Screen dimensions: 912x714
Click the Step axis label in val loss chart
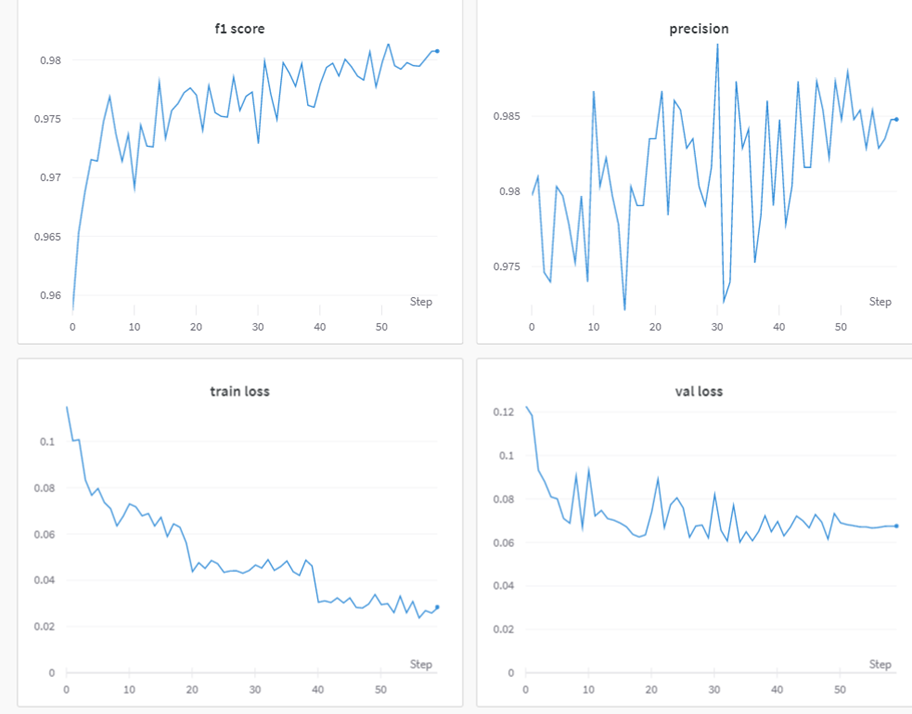point(880,664)
